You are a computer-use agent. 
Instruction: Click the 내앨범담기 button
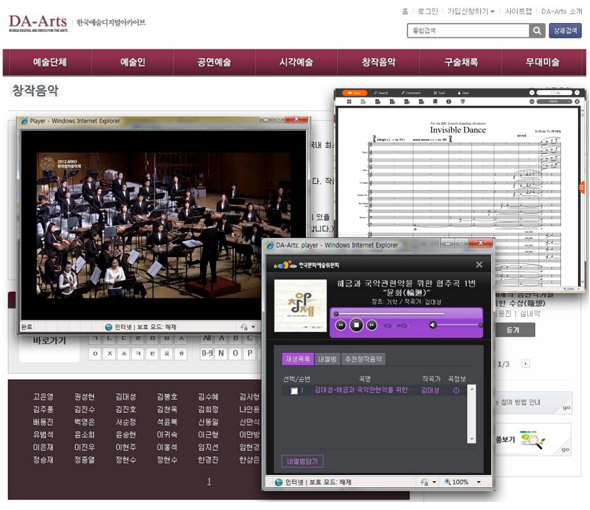pyautogui.click(x=303, y=461)
